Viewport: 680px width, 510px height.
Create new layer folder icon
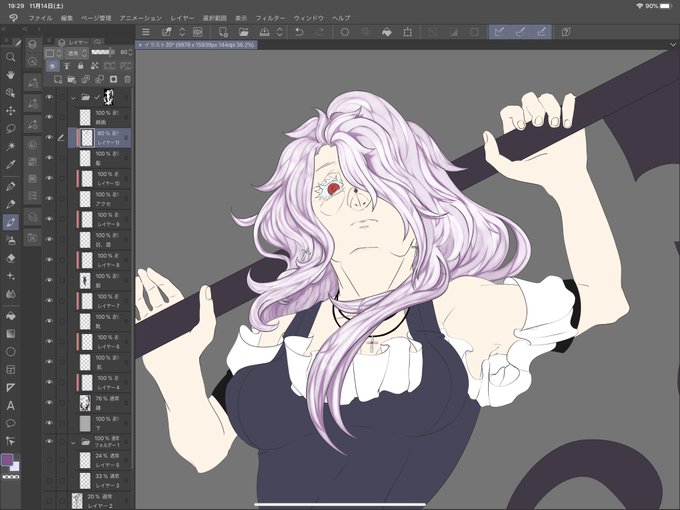point(72,79)
